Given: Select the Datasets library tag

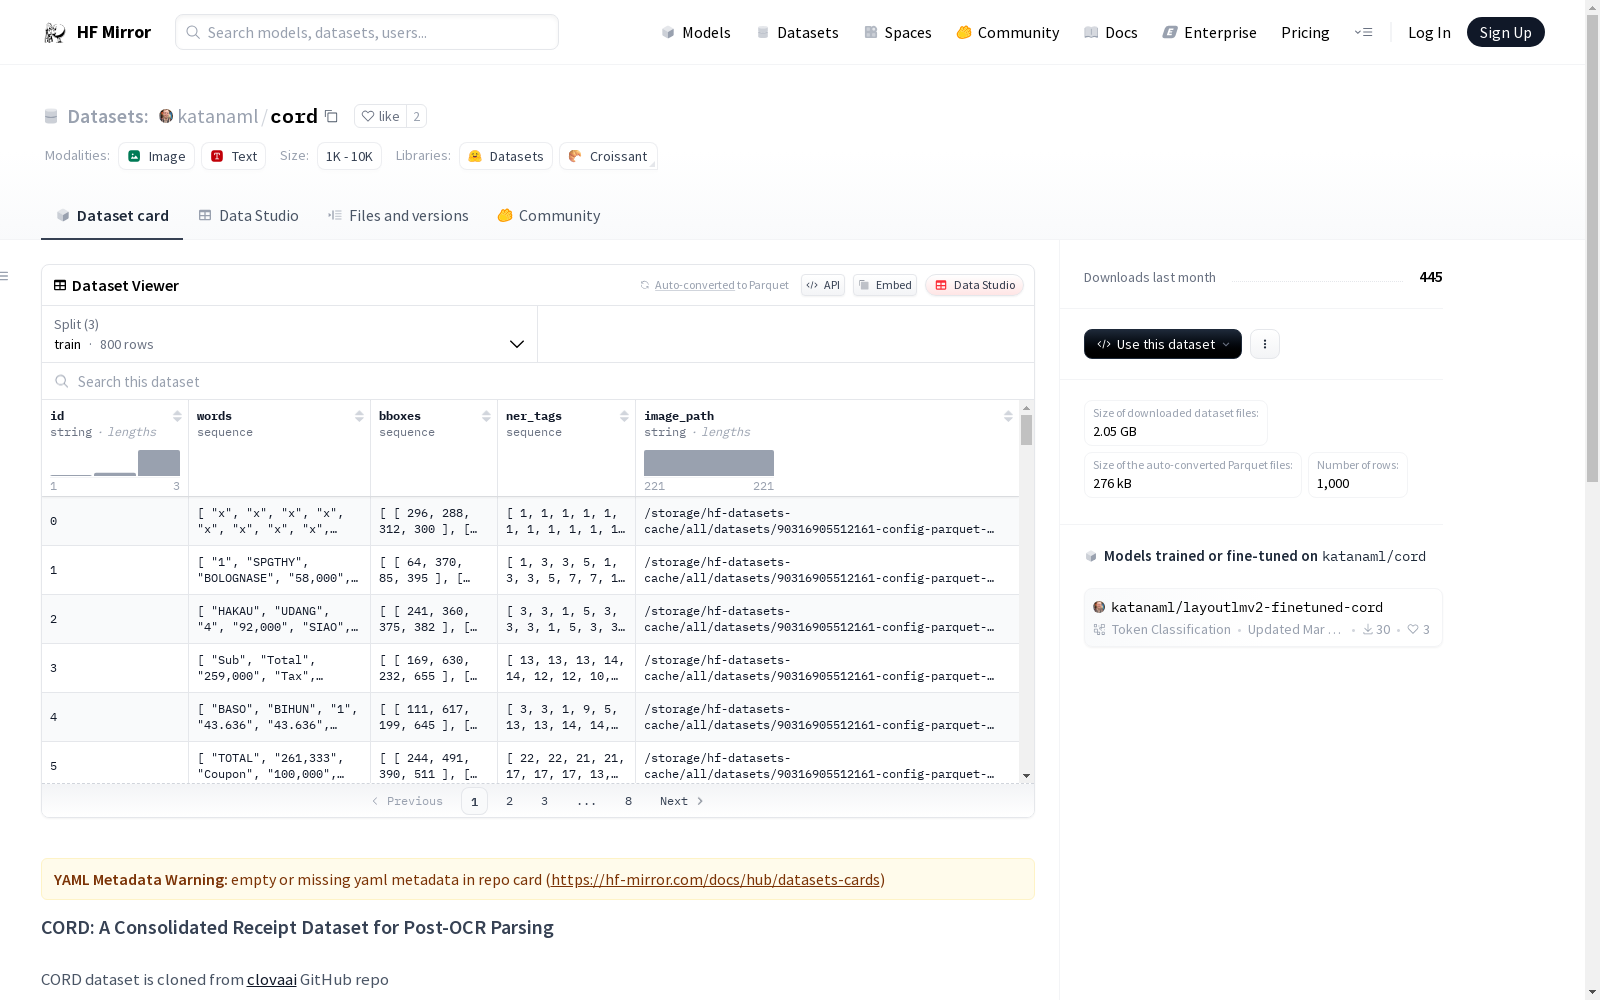Looking at the screenshot, I should 505,156.
